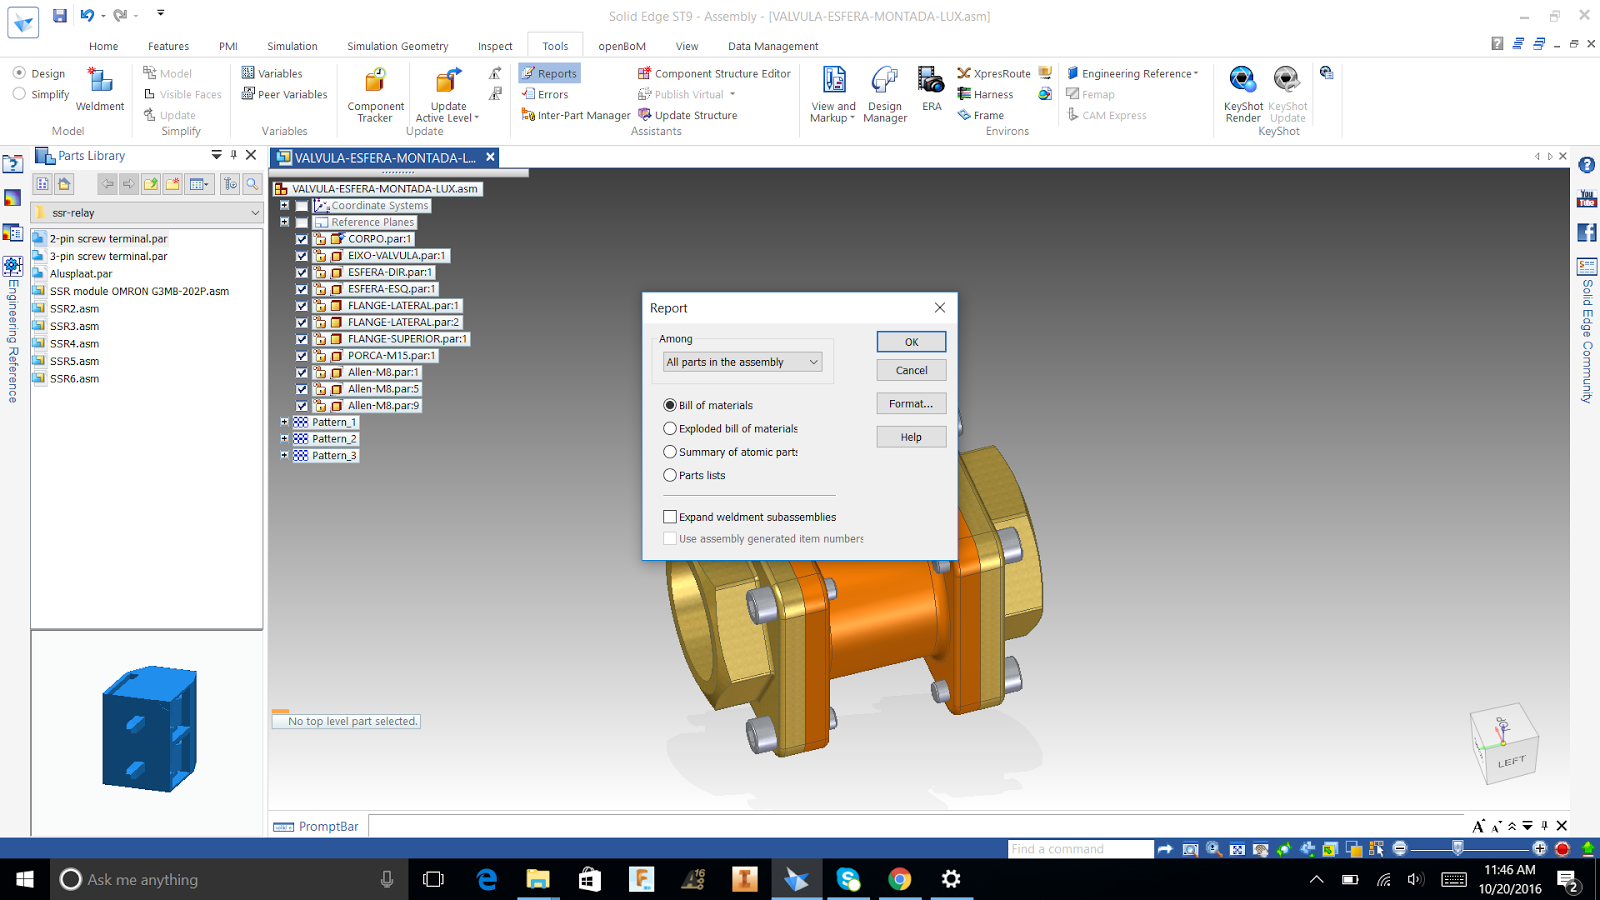This screenshot has height=900, width=1600.
Task: Select the Simplify radio button in Model group
Action: (19, 94)
